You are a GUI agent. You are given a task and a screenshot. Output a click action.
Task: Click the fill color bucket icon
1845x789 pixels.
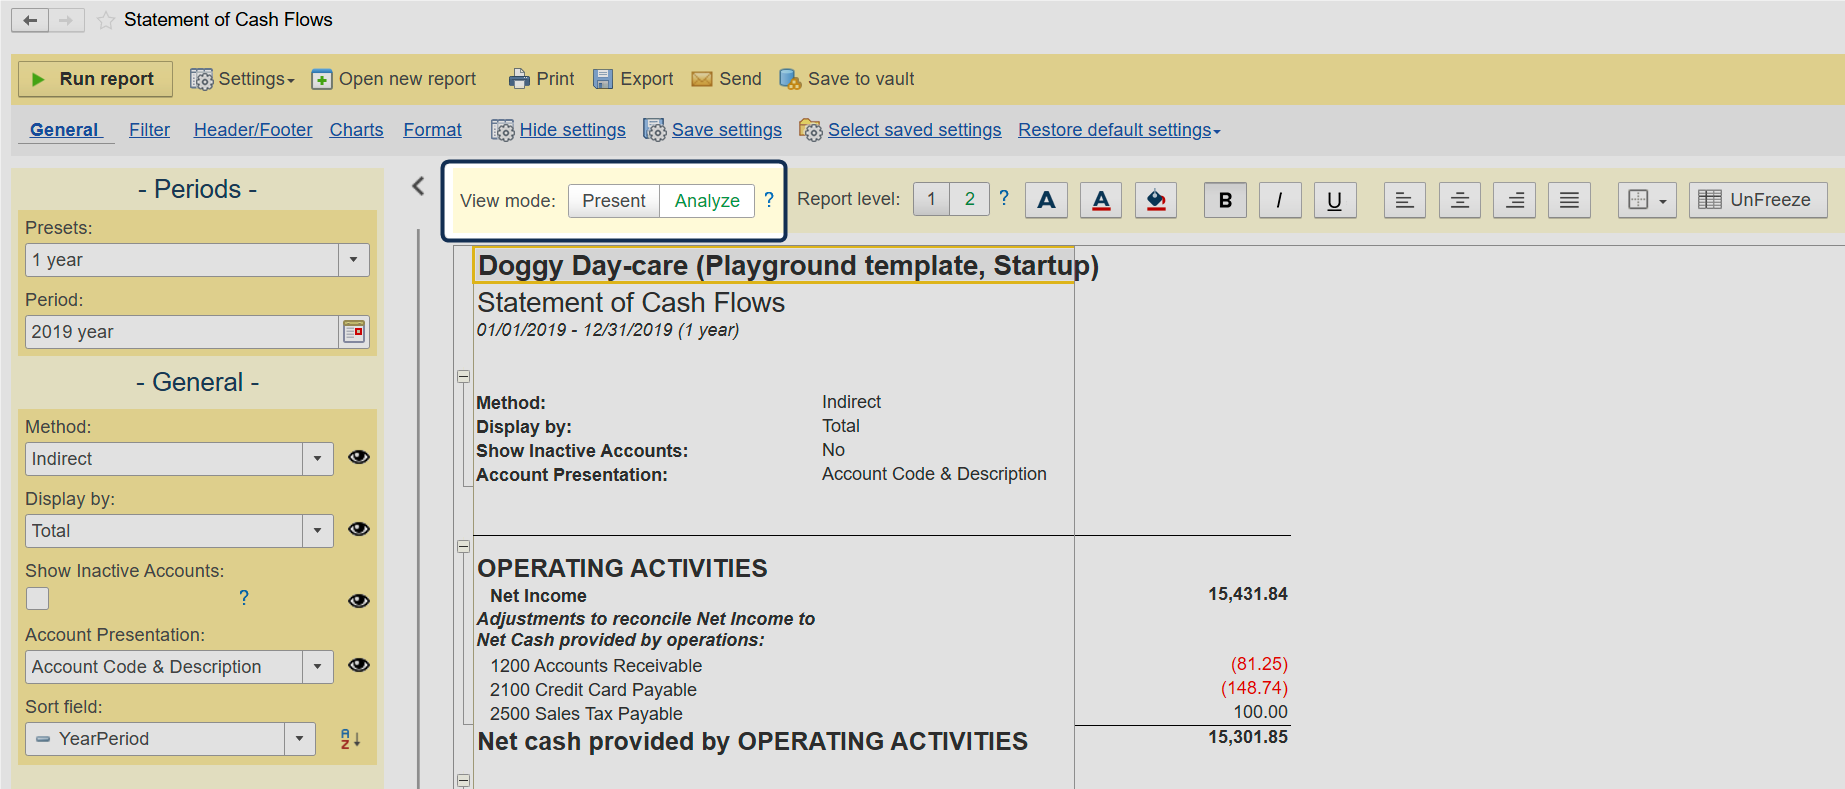point(1155,200)
